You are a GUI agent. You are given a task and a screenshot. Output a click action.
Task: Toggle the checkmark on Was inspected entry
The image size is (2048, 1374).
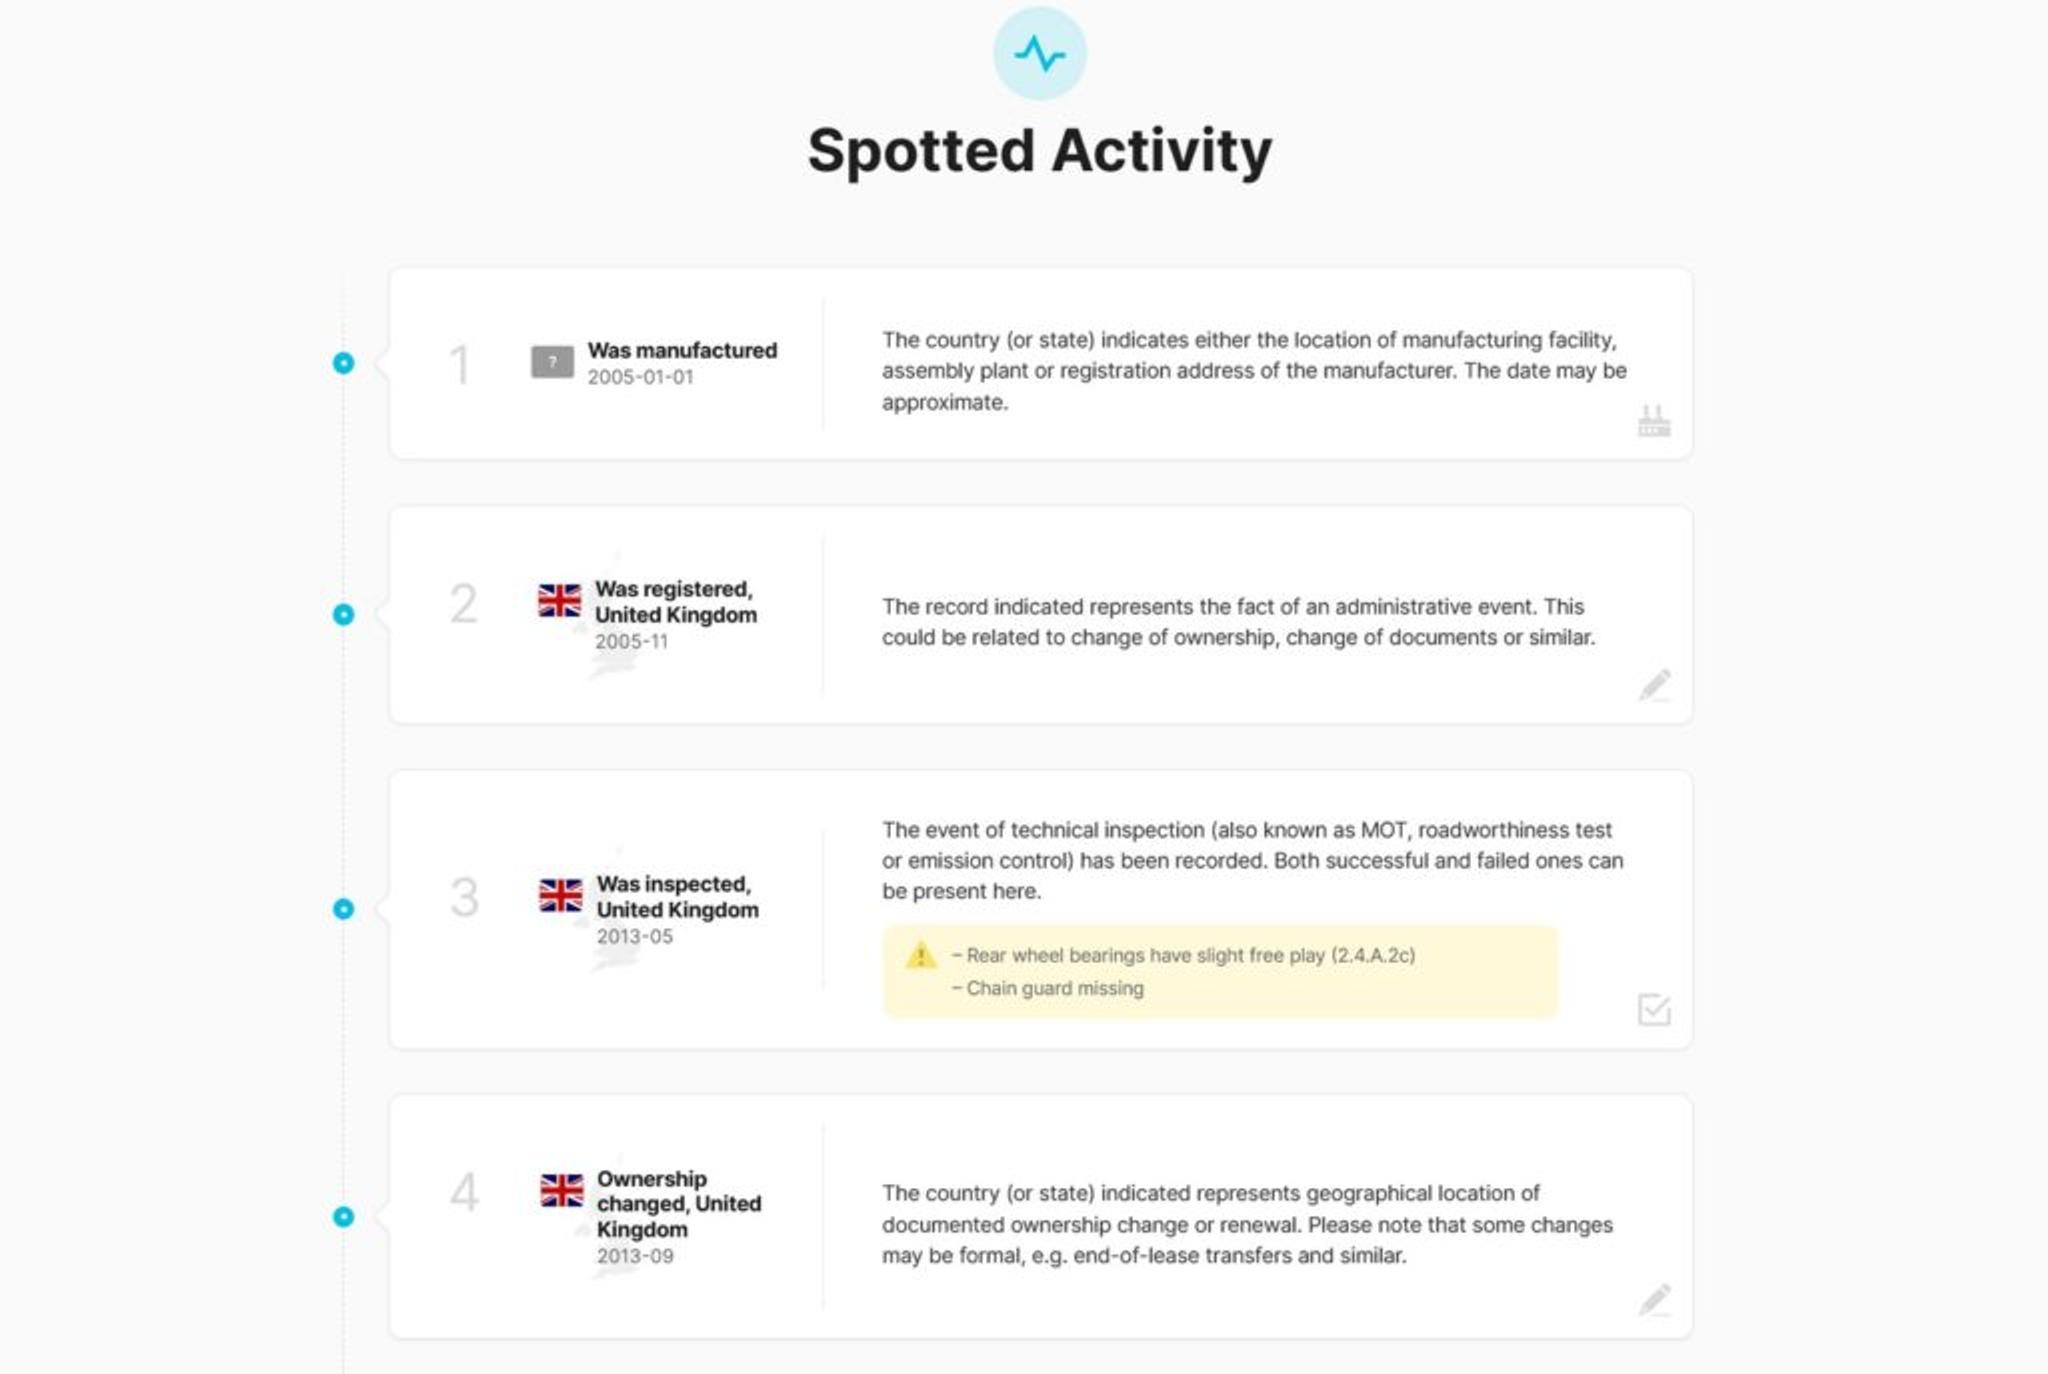pyautogui.click(x=1653, y=1009)
